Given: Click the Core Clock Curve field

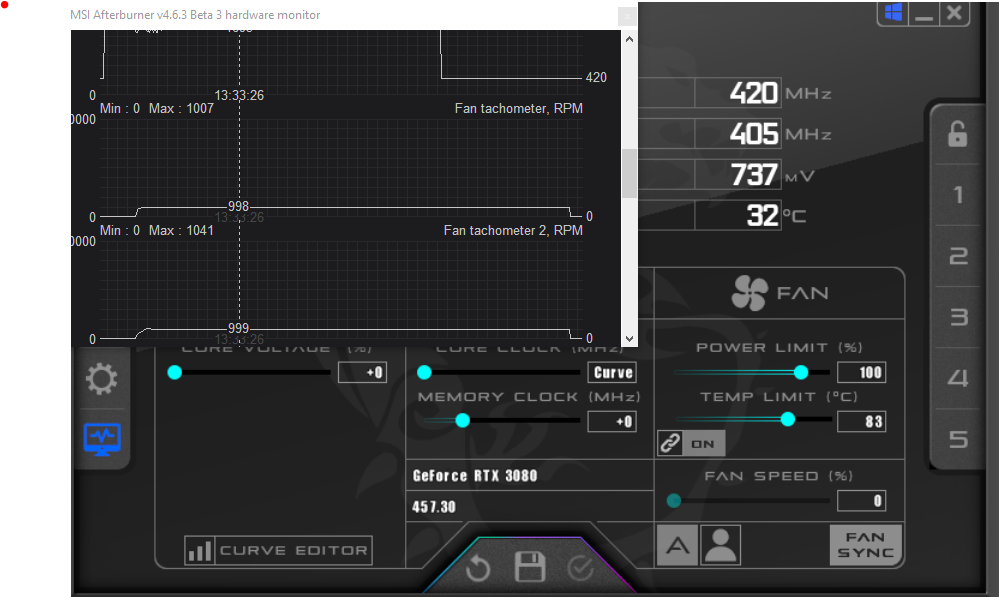Looking at the screenshot, I should 612,372.
